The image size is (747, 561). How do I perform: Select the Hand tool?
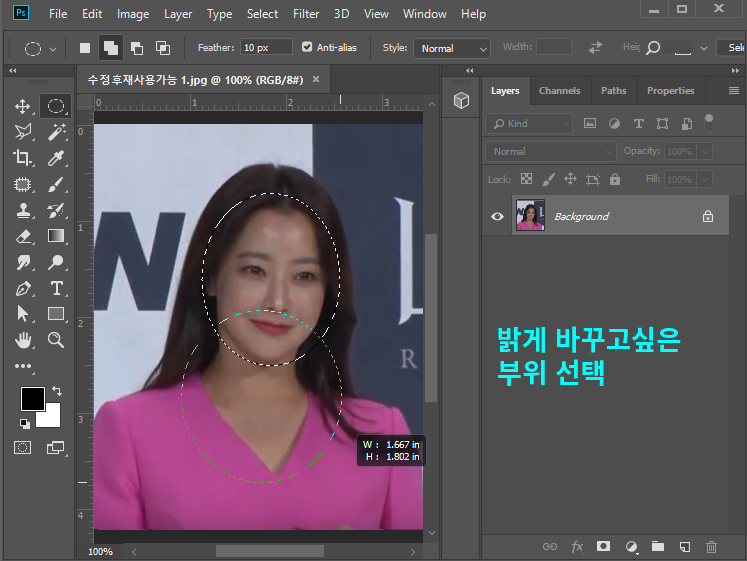[22, 340]
